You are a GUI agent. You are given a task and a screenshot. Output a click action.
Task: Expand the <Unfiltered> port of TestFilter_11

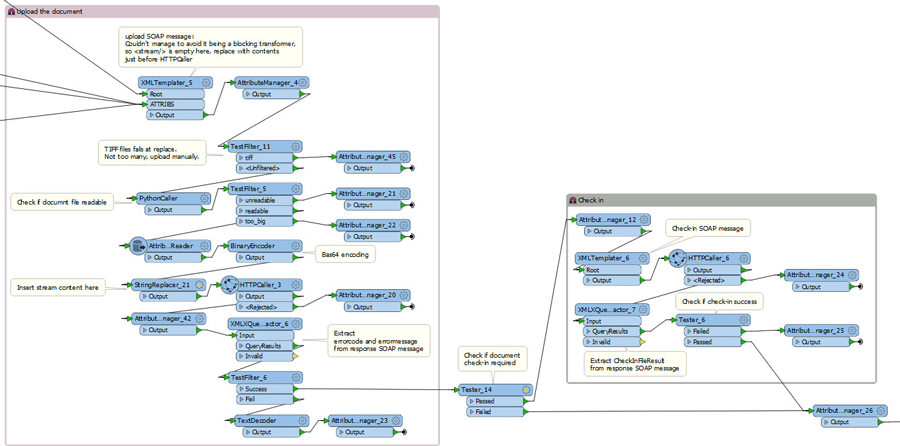click(241, 168)
